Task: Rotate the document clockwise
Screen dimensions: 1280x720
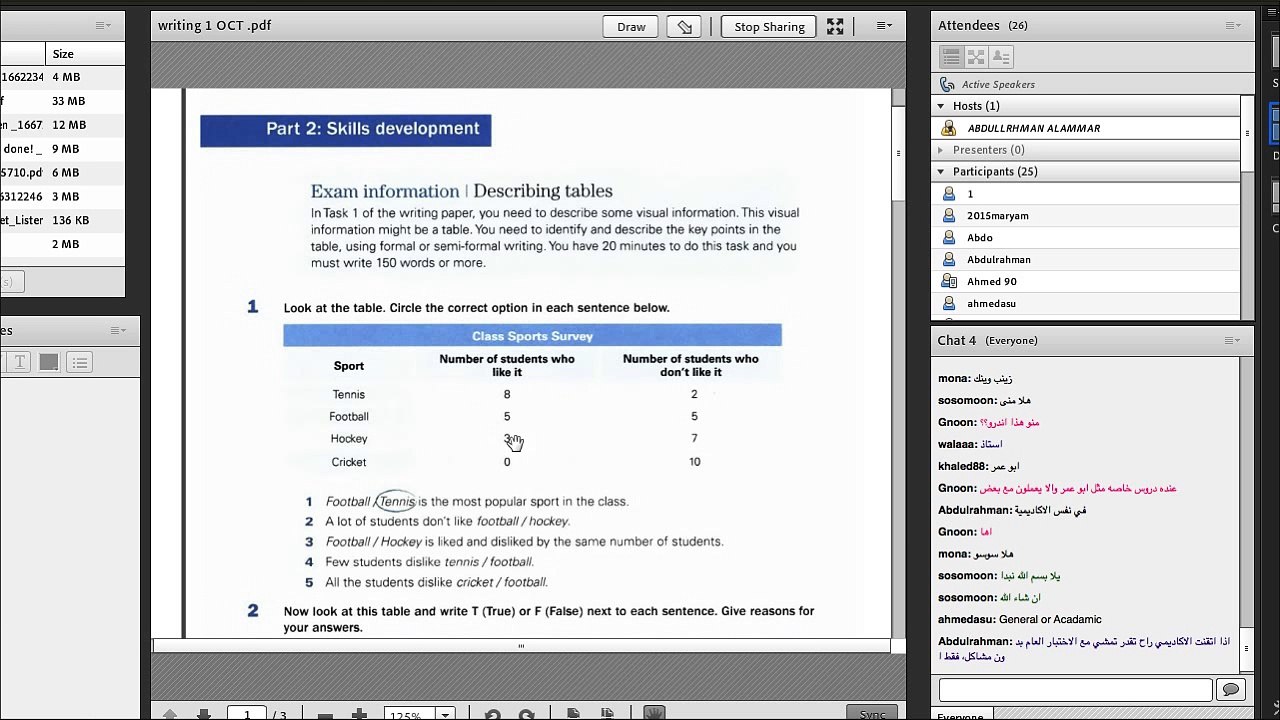Action: [526, 714]
